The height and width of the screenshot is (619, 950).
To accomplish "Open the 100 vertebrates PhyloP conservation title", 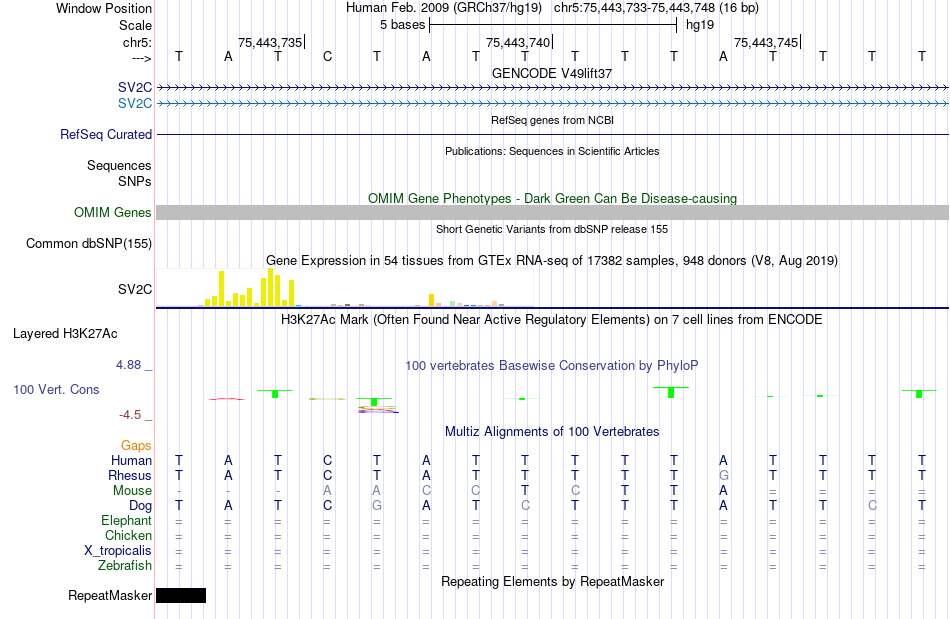I will pos(552,365).
